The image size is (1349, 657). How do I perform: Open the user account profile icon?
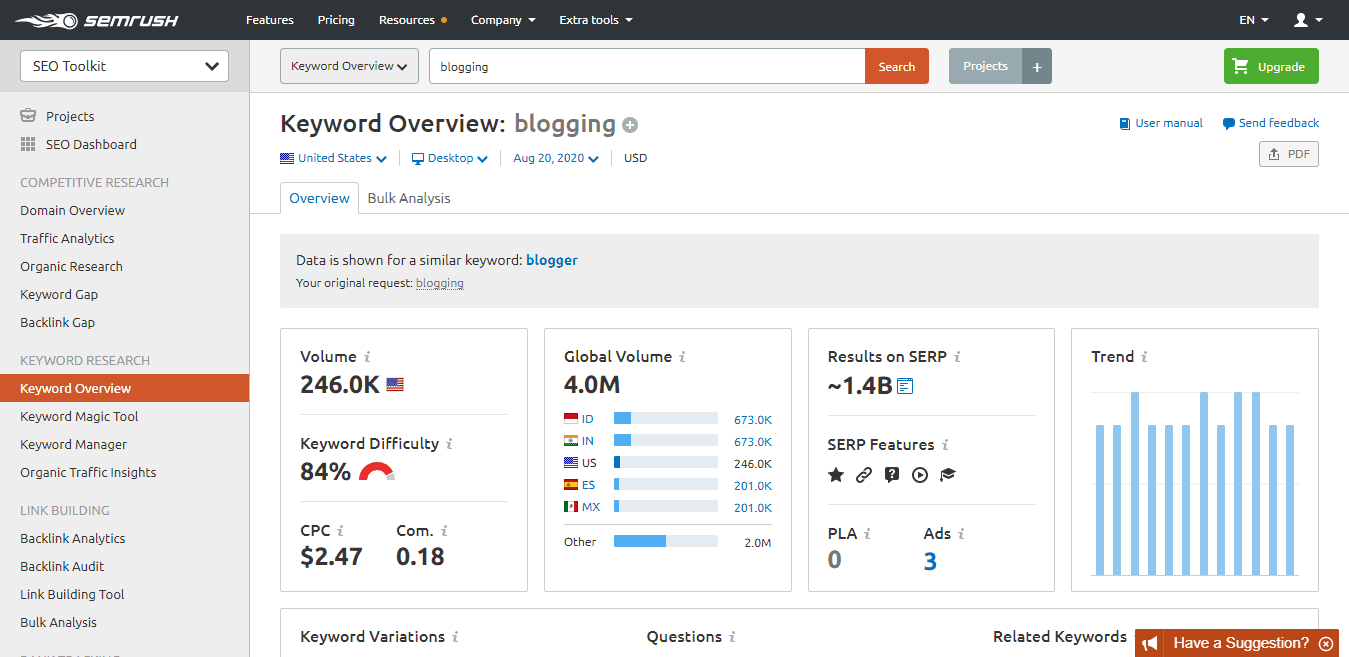click(1307, 20)
